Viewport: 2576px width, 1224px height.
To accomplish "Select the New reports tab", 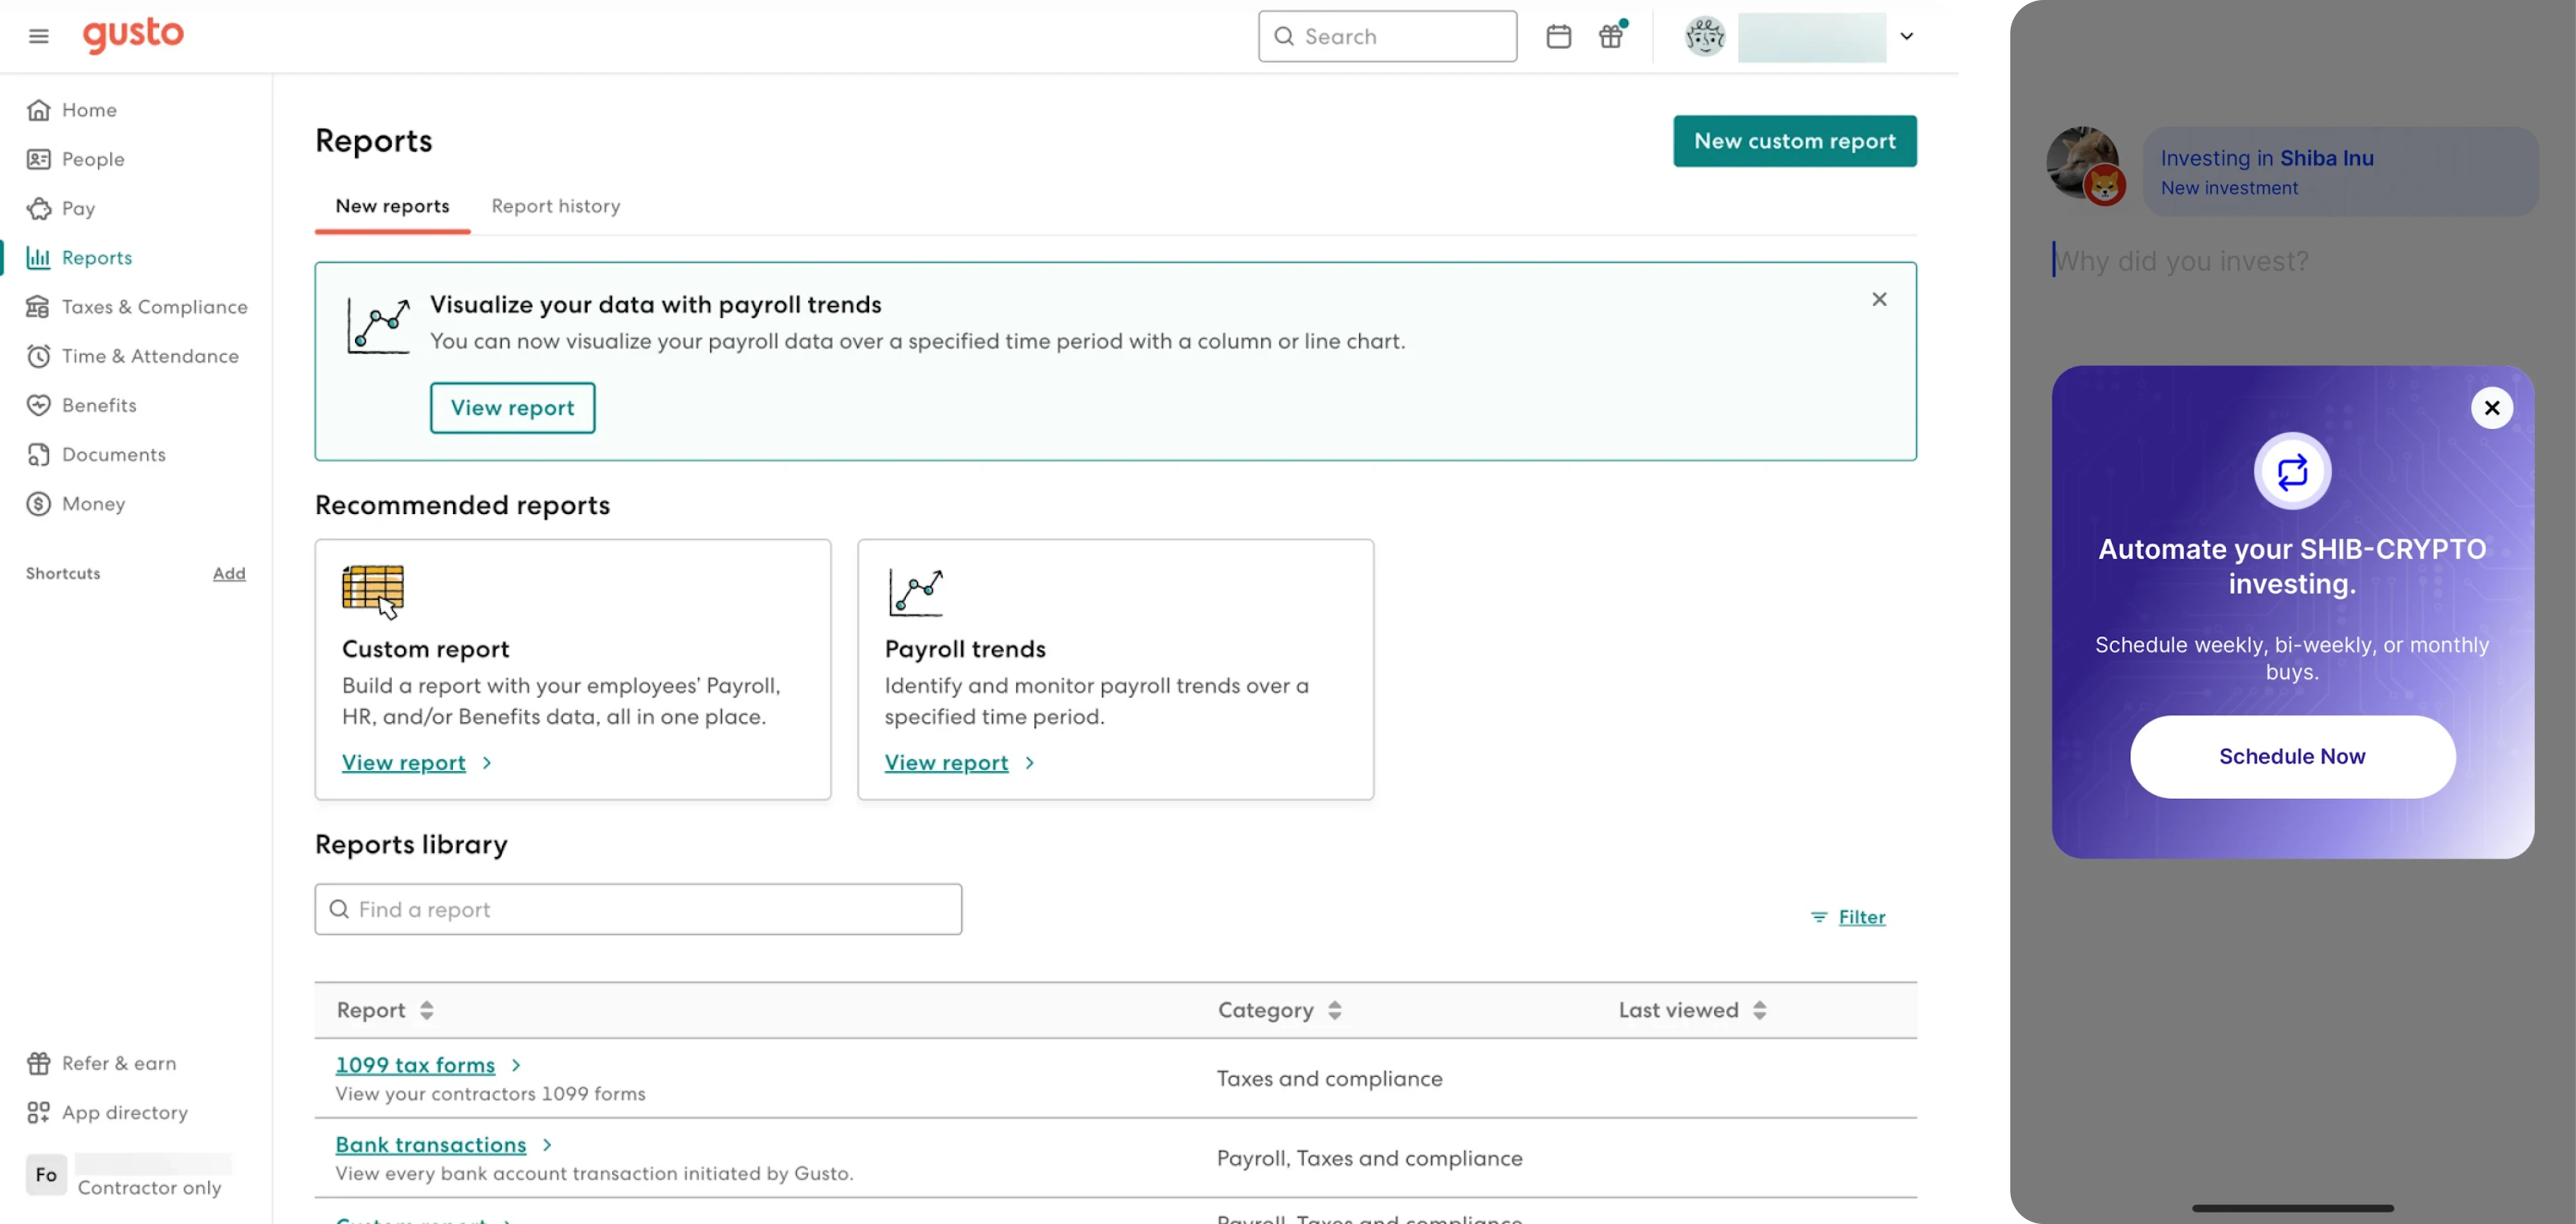I will 392,206.
